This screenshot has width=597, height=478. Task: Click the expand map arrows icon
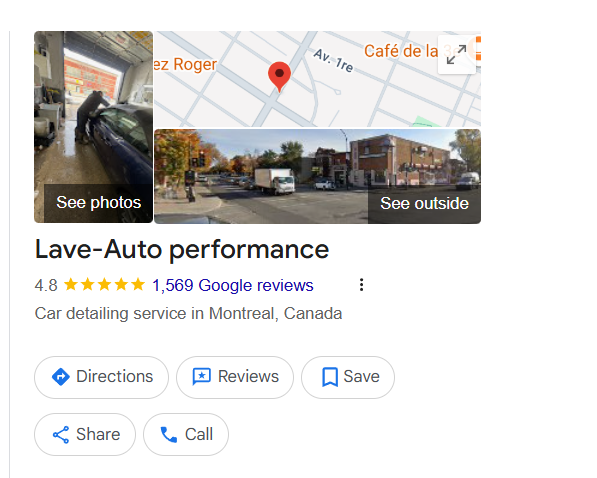pyautogui.click(x=457, y=54)
